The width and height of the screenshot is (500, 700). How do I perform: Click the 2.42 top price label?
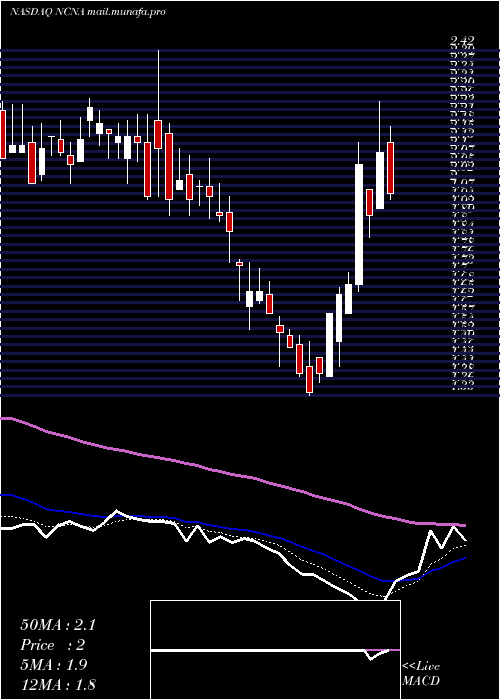(x=462, y=41)
